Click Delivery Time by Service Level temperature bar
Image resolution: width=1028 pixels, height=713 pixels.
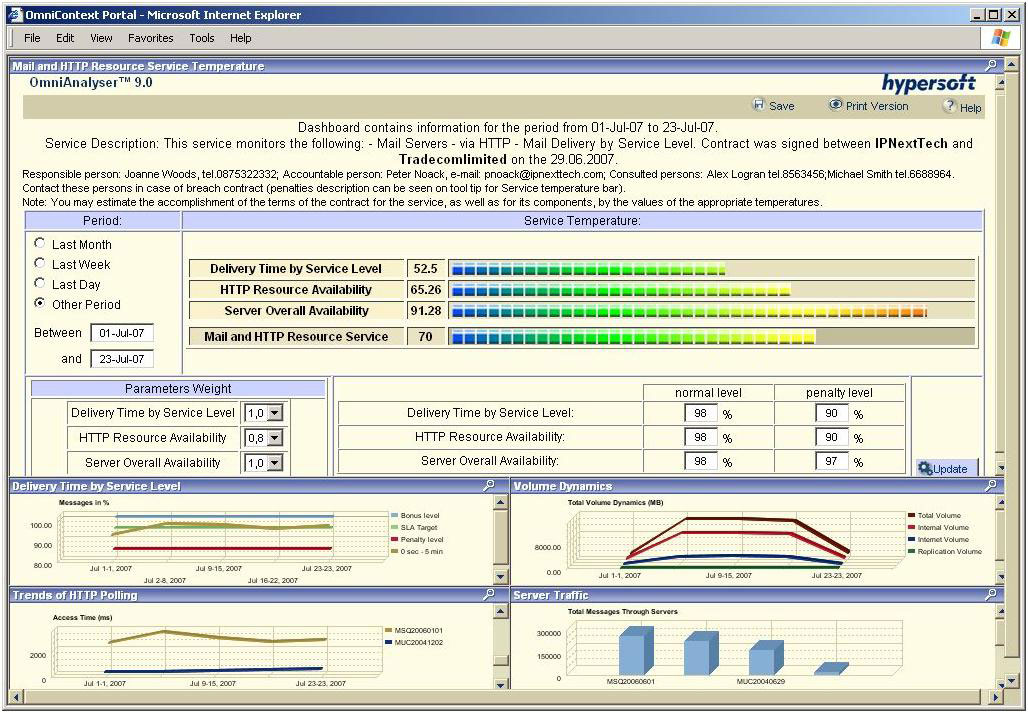711,269
